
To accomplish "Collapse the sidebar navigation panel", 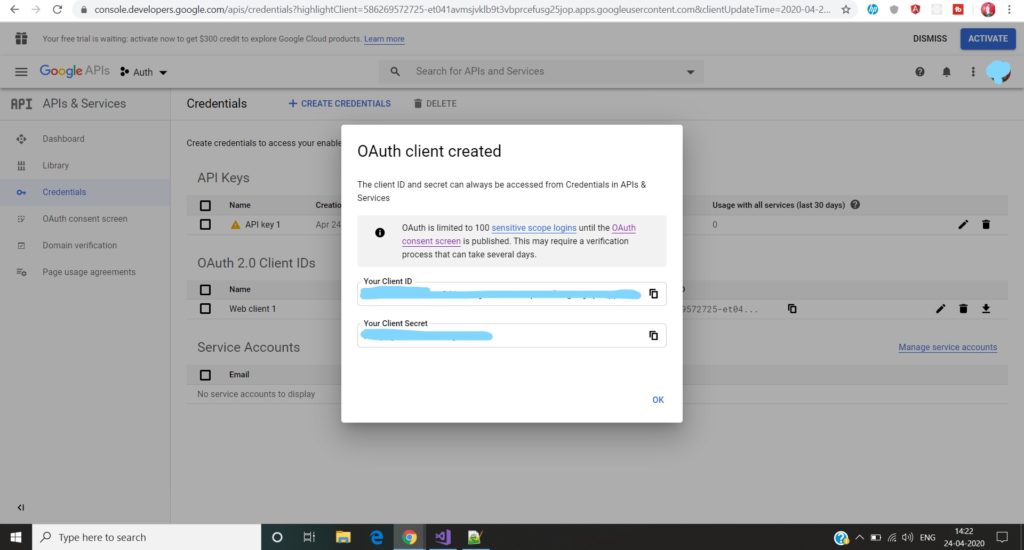I will pyautogui.click(x=21, y=508).
